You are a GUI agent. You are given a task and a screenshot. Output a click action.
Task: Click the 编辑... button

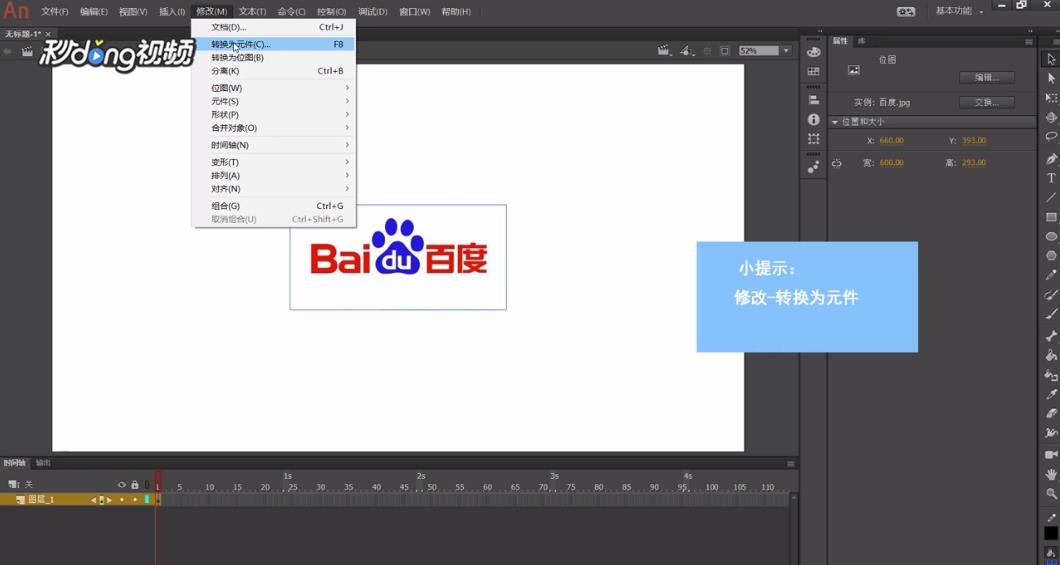point(987,78)
